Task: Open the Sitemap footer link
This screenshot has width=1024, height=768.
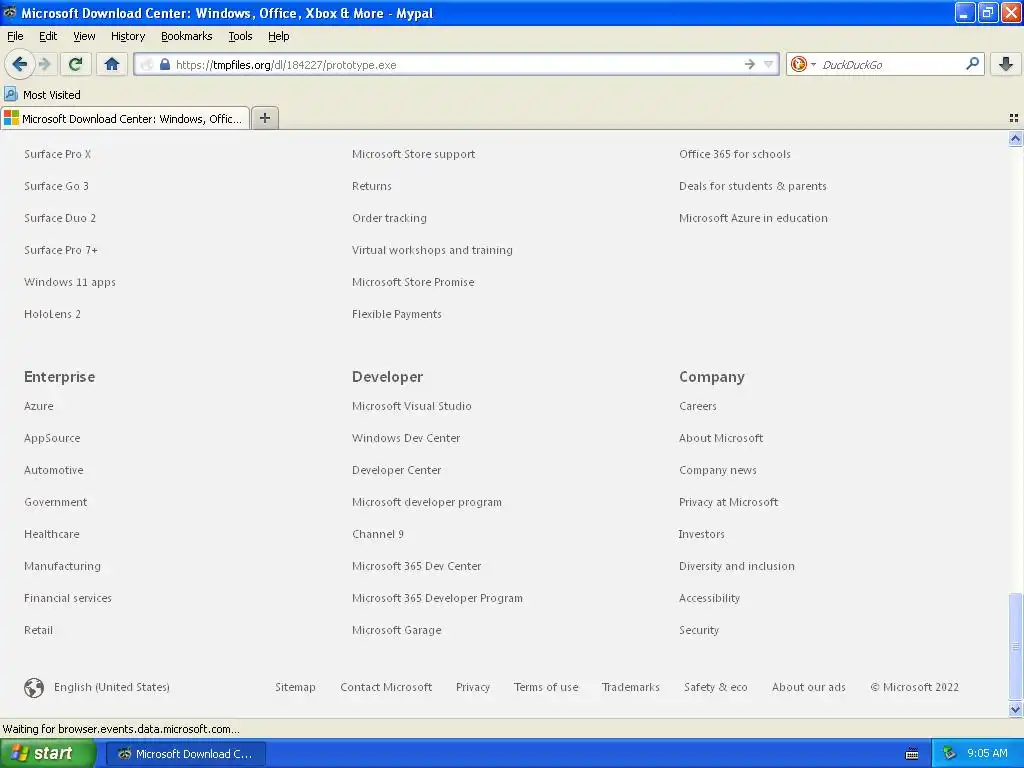Action: tap(295, 687)
